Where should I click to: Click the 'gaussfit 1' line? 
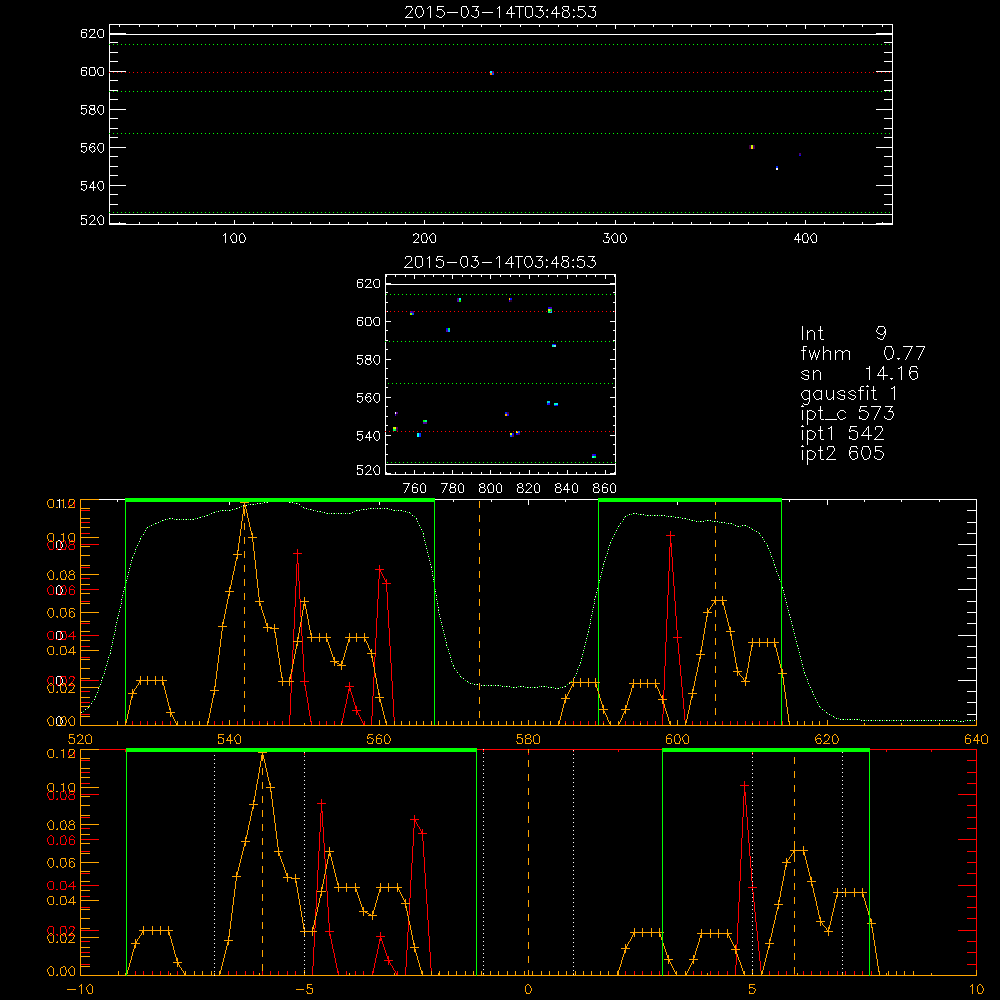849,393
